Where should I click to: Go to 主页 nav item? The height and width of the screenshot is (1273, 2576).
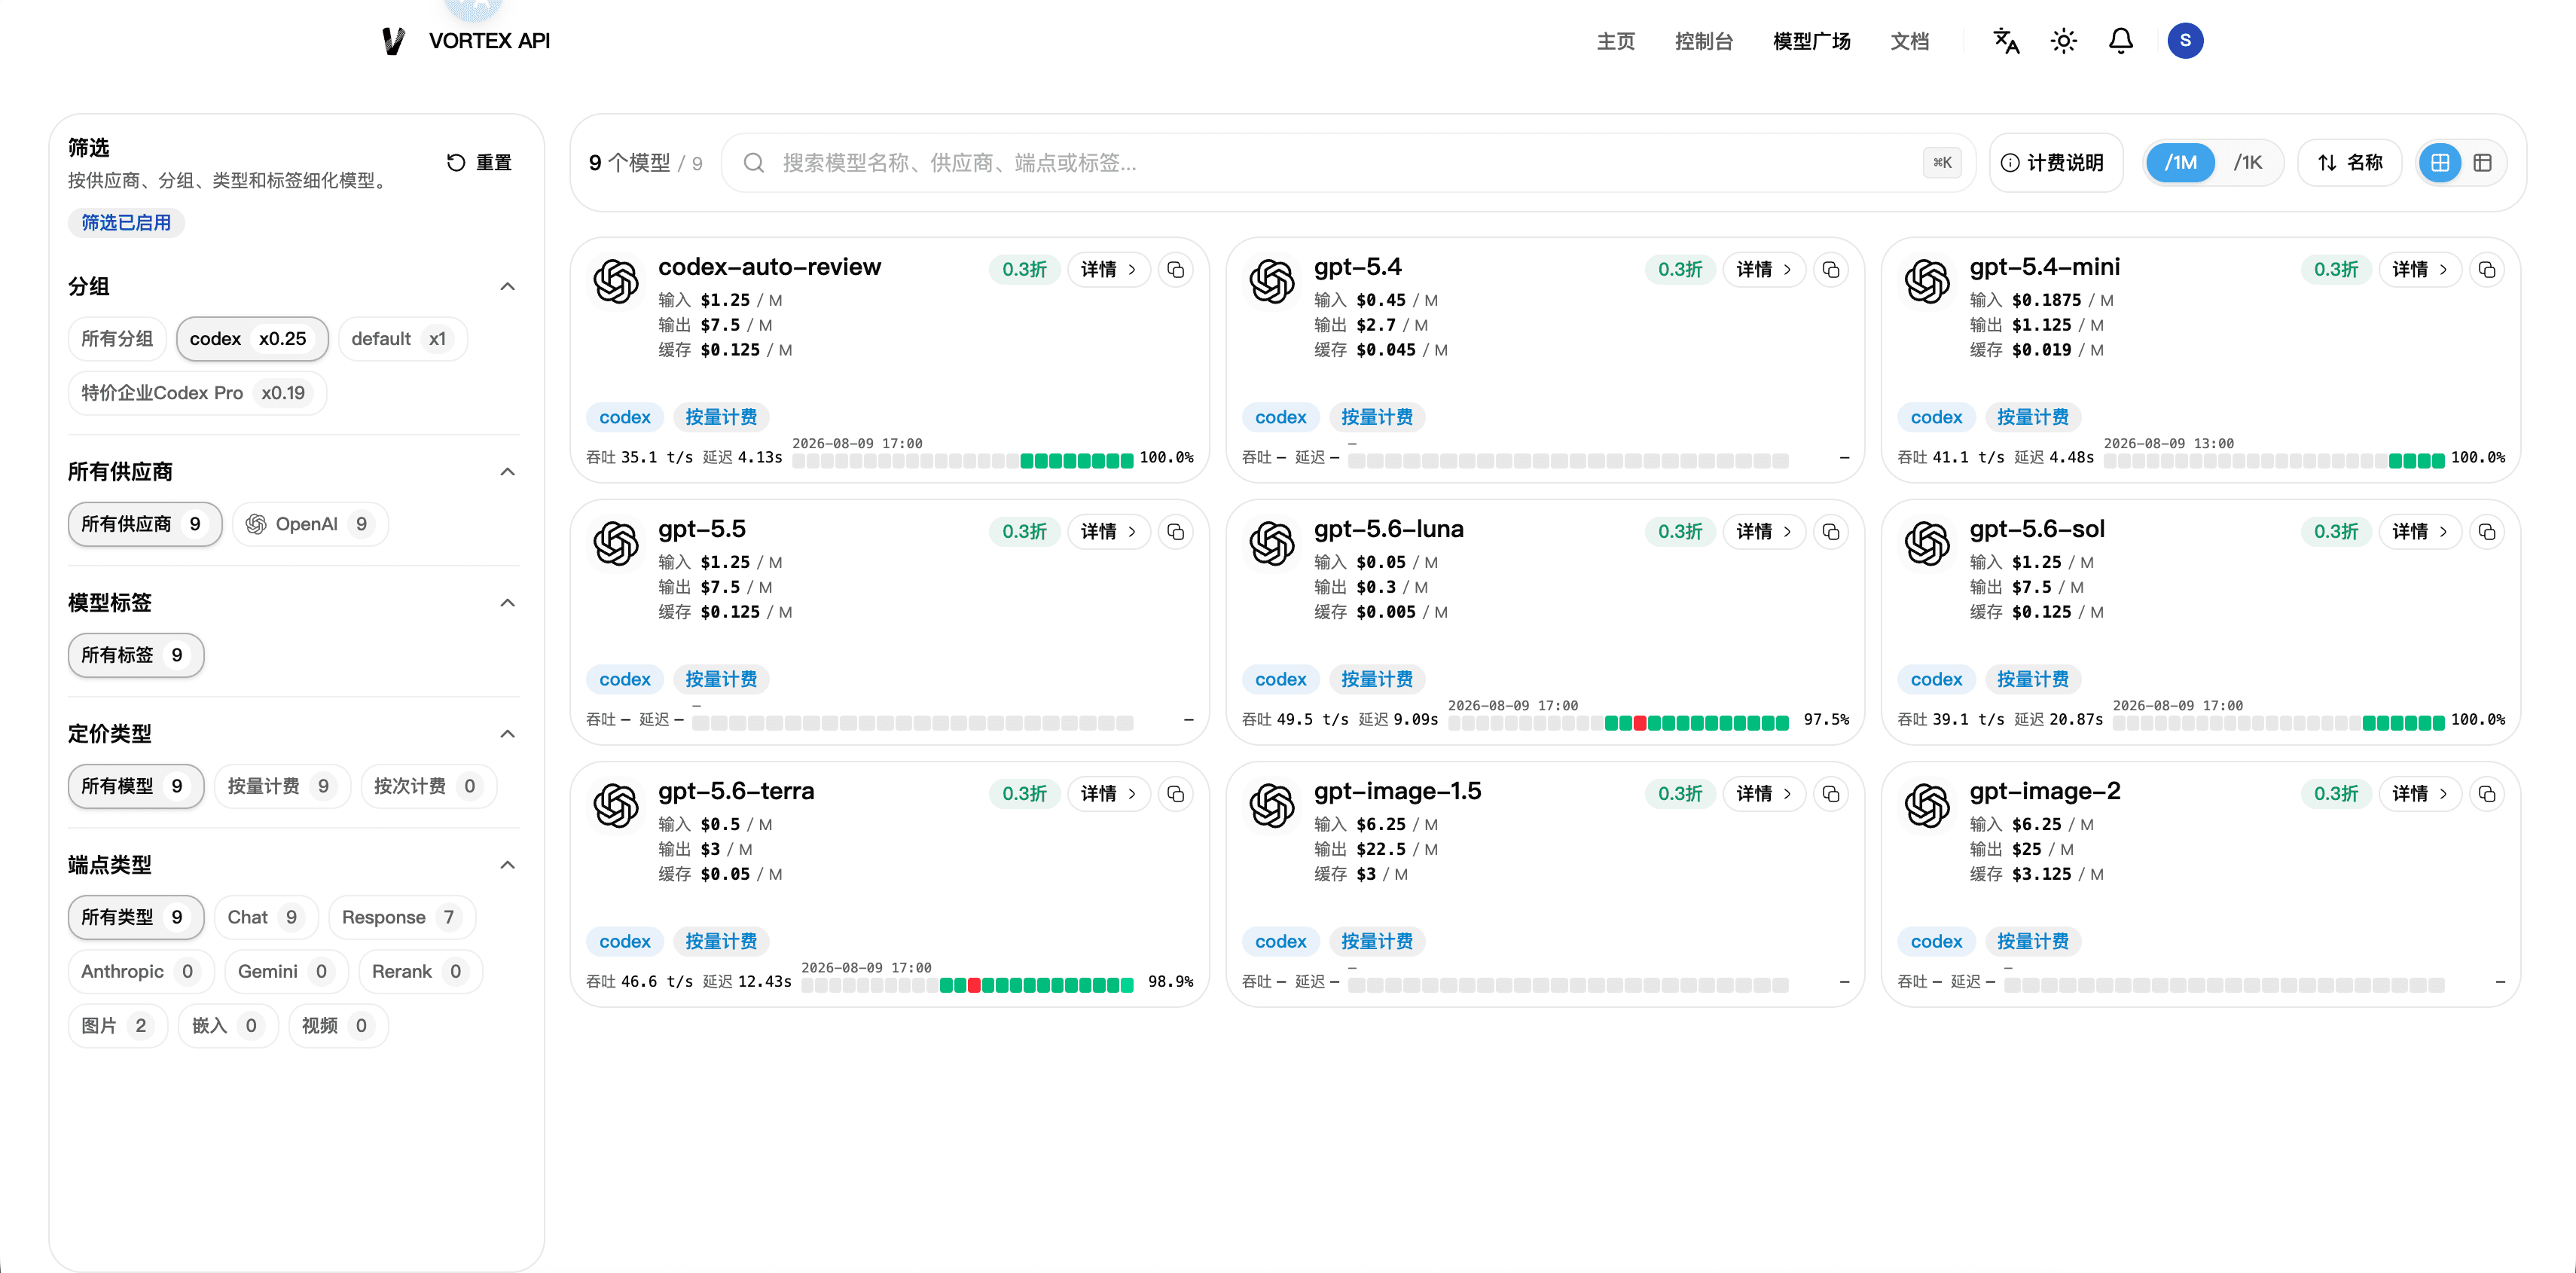coord(1615,41)
